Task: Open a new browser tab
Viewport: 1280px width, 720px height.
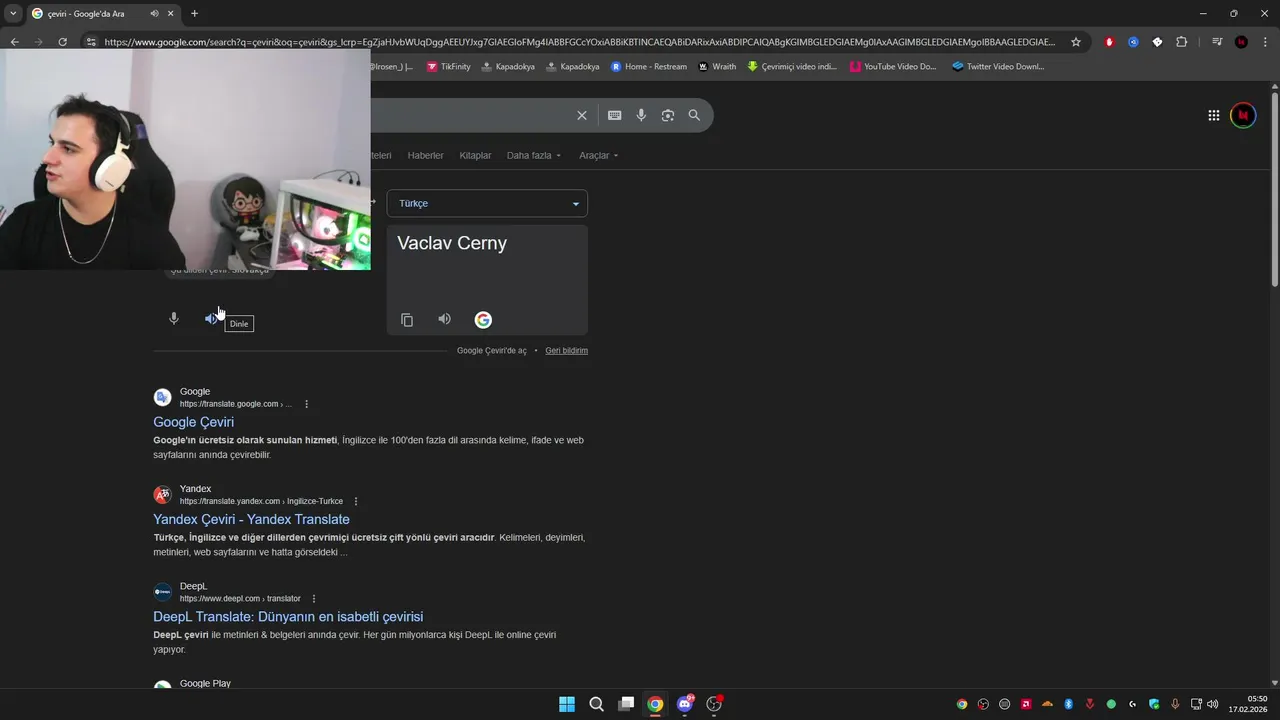Action: [x=194, y=14]
